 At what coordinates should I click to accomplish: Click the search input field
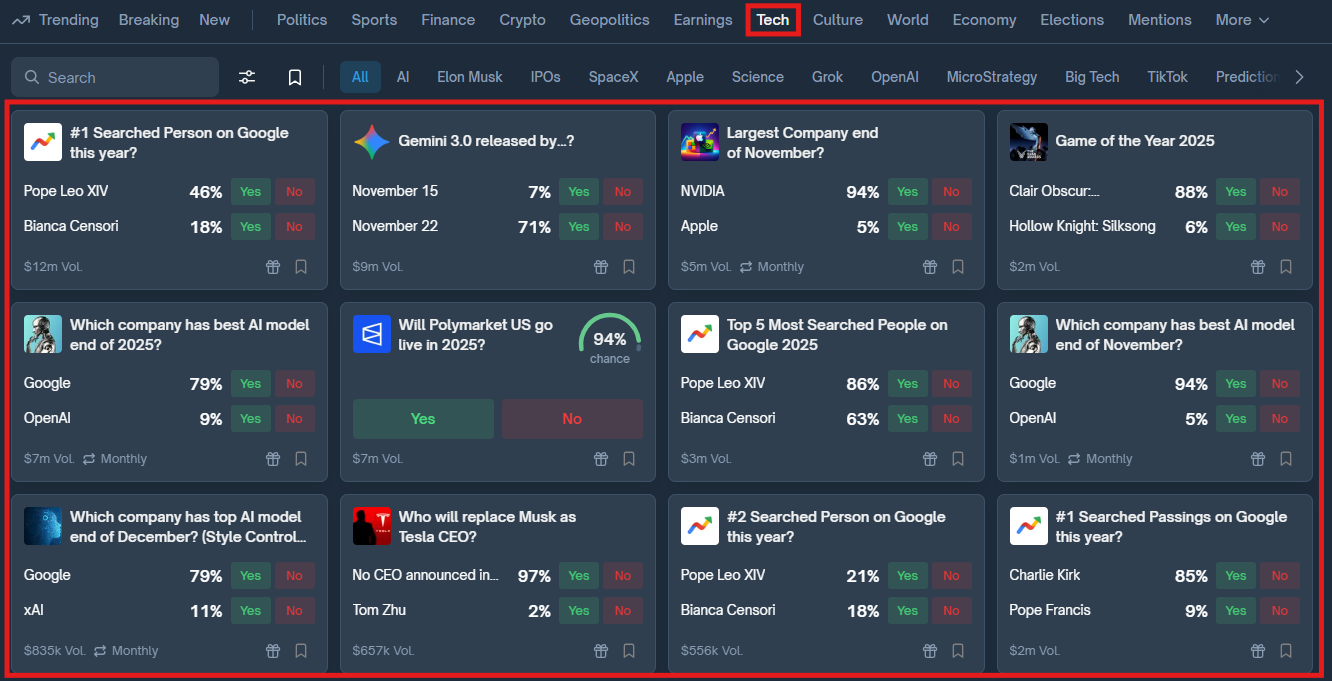[114, 76]
